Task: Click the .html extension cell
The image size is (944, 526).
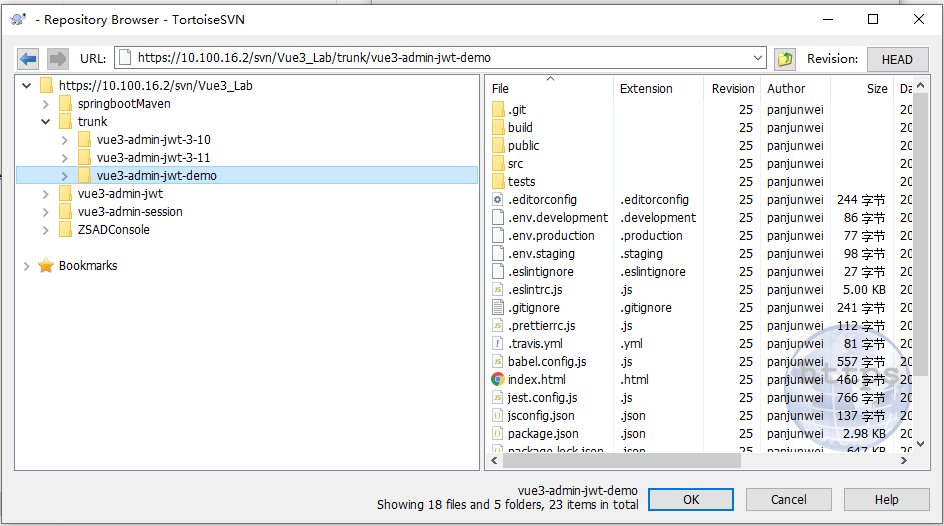Action: point(635,379)
